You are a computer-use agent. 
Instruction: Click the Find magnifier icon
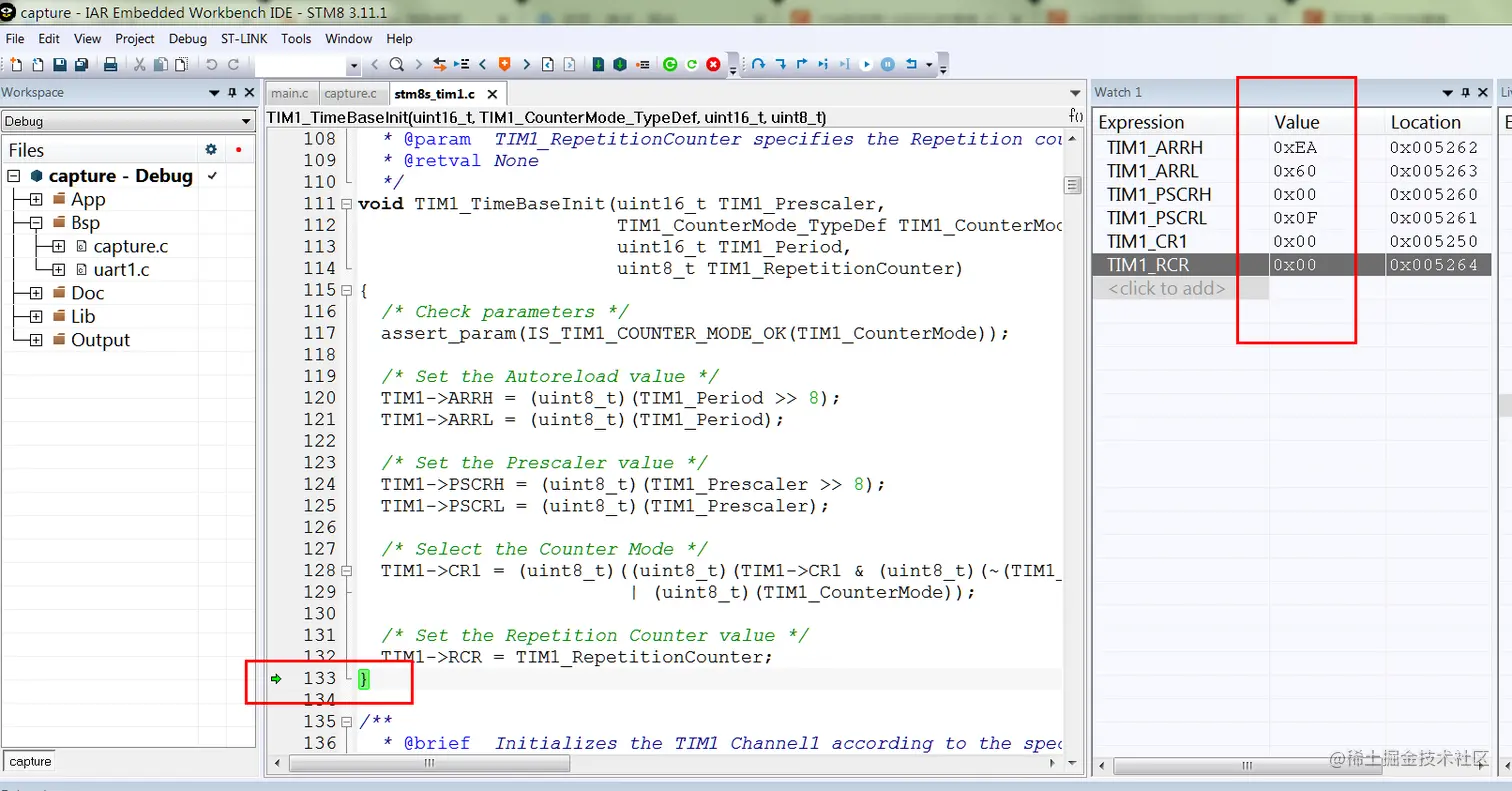tap(396, 64)
